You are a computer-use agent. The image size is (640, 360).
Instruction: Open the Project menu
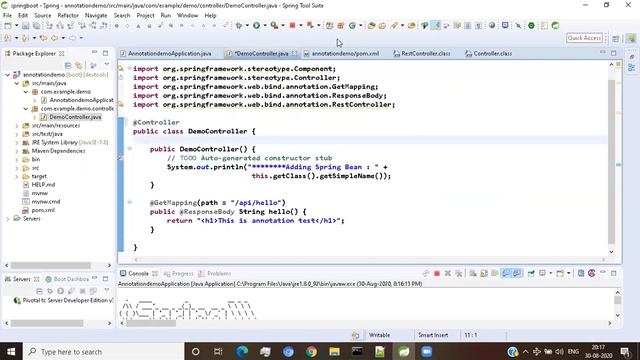tap(145, 16)
